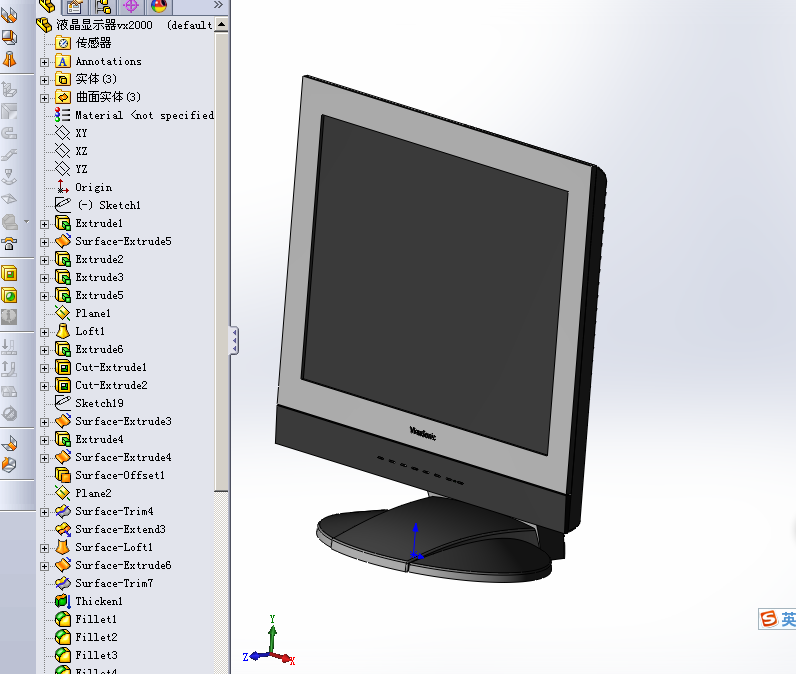Click the Sogou input method S icon

click(769, 619)
